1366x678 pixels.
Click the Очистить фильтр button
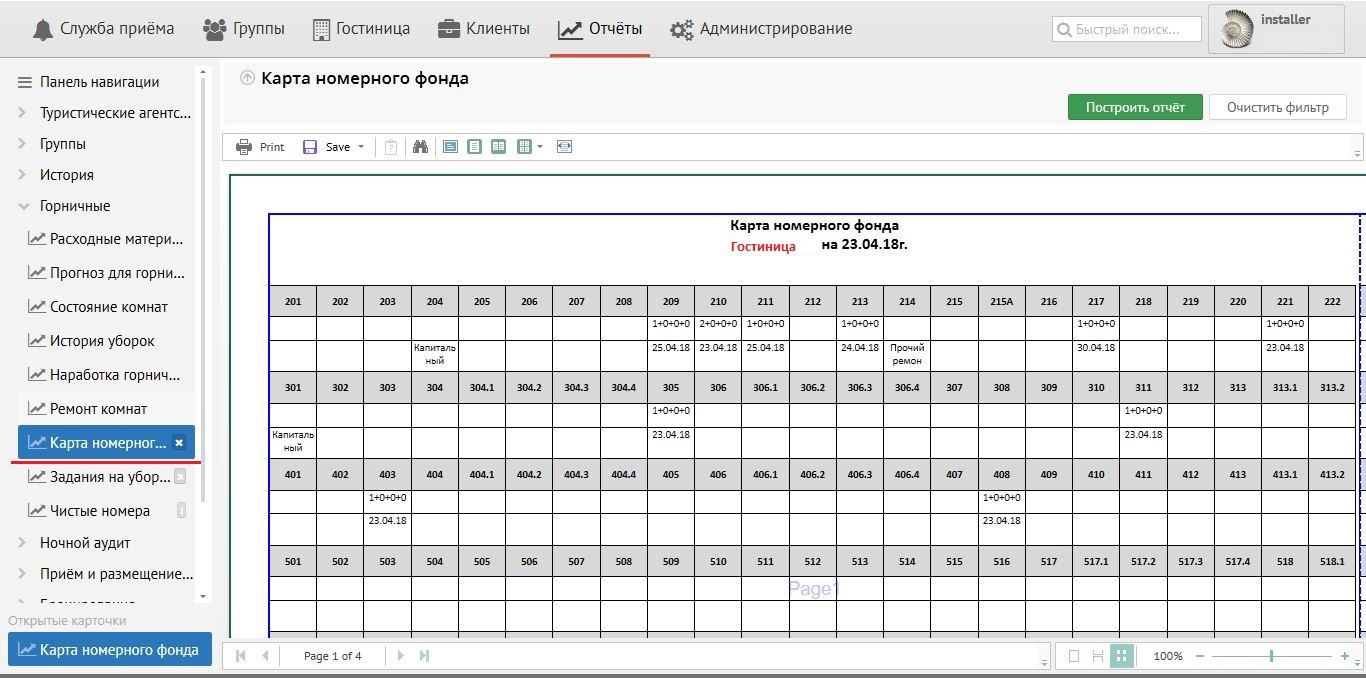[1277, 107]
